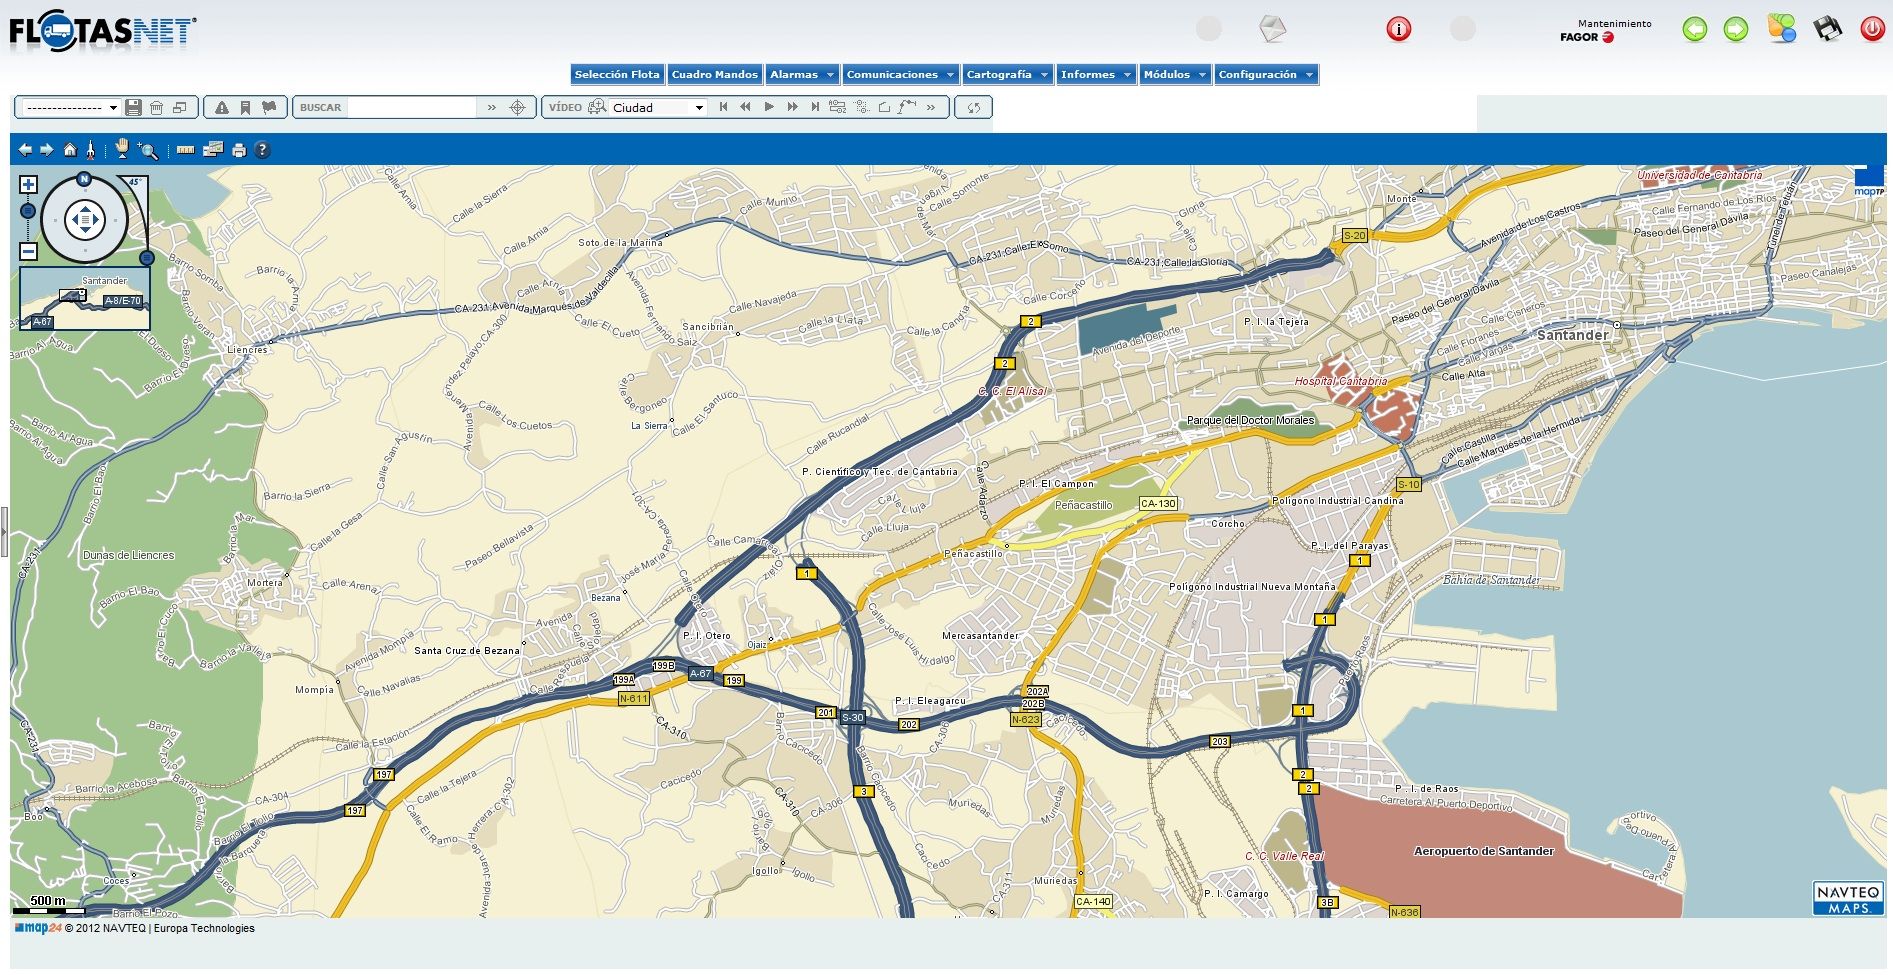Screen dimensions: 1893x975
Task: Click the route settings icon after skip-to-end
Action: click(837, 107)
